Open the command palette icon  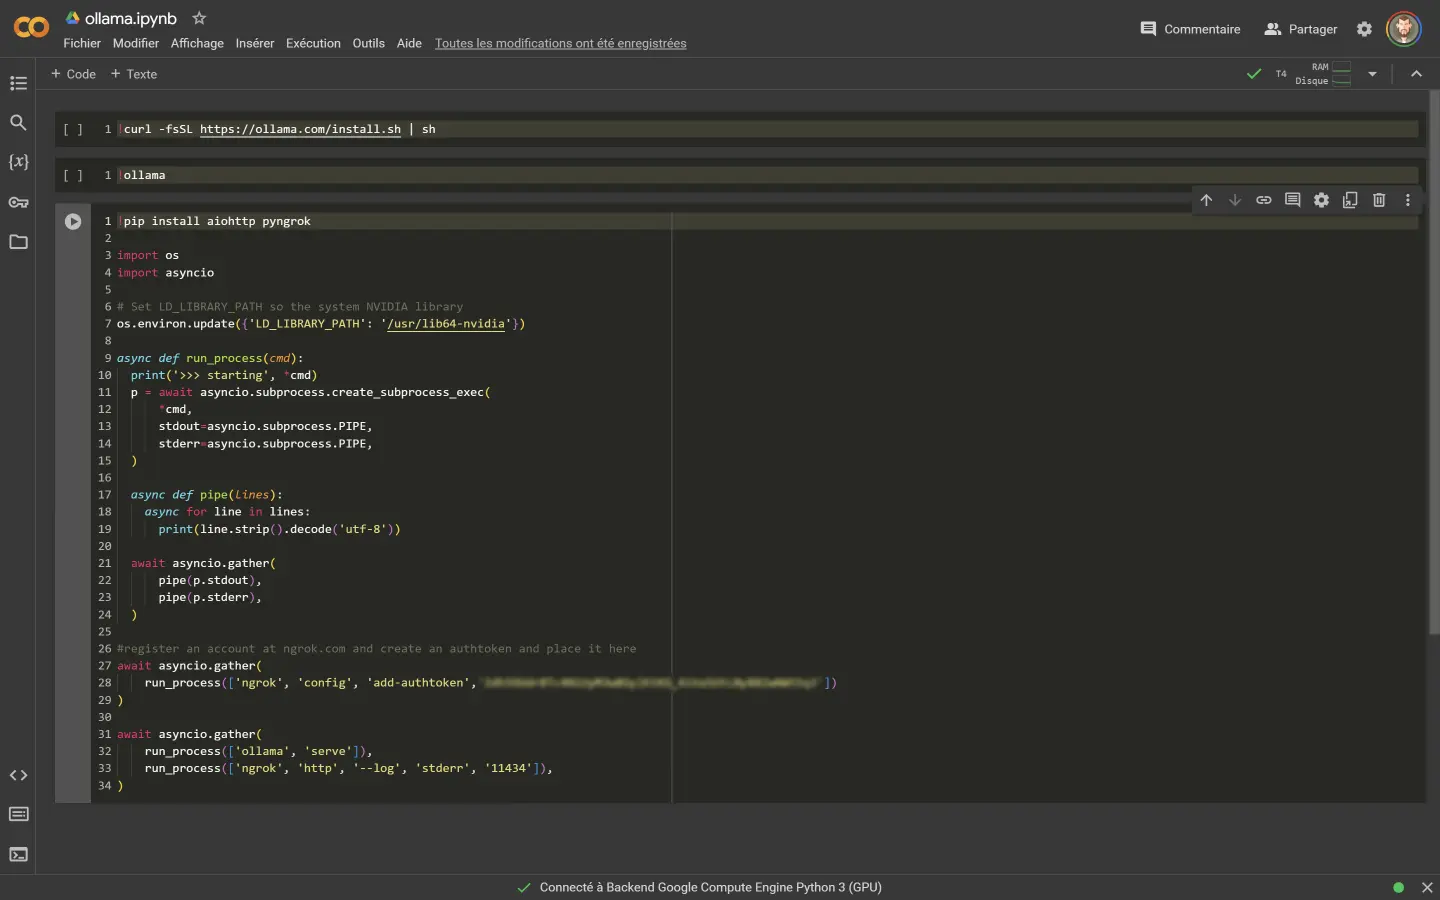[x=18, y=814]
